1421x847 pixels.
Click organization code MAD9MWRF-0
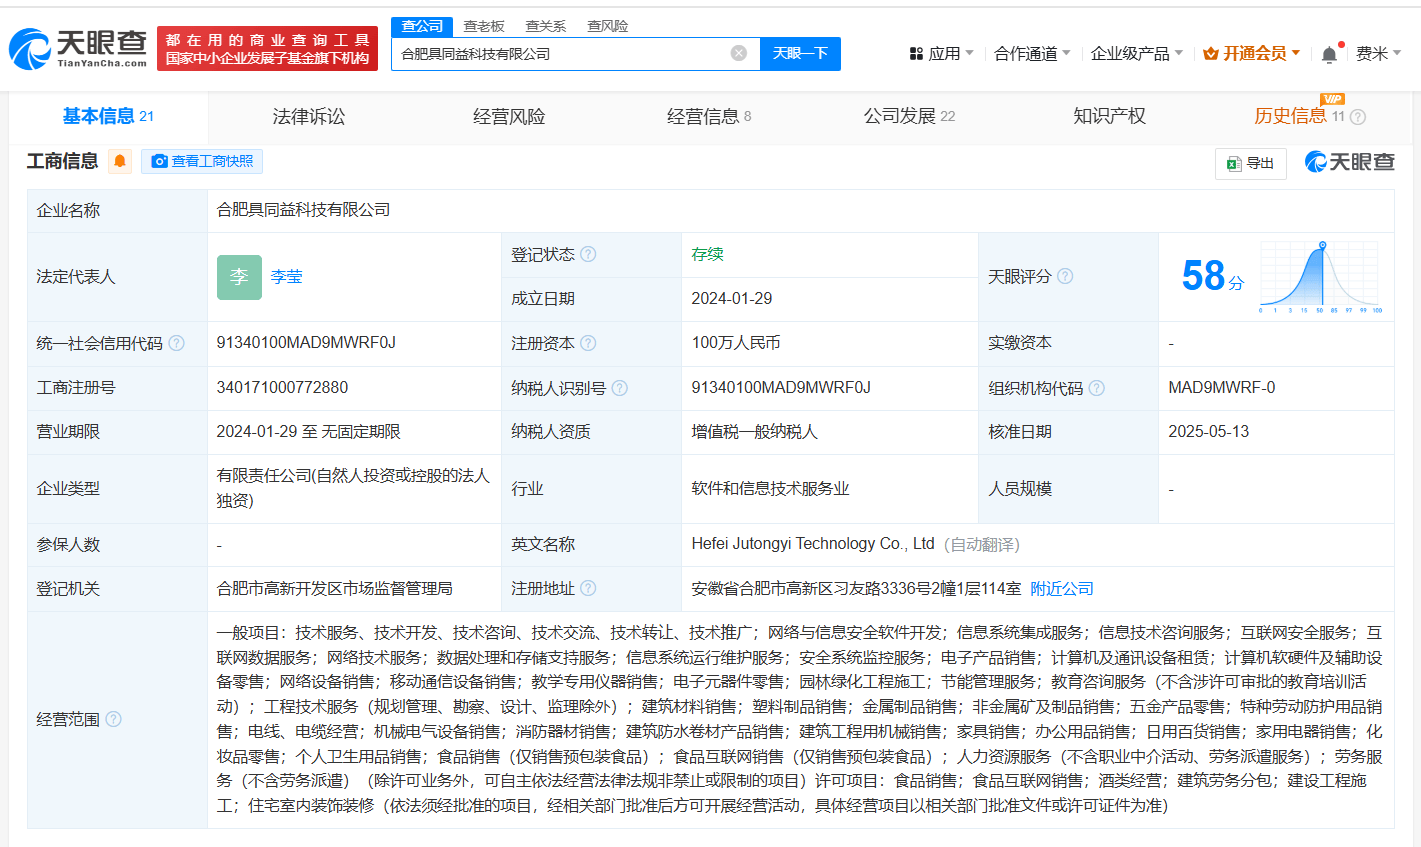coord(1222,387)
